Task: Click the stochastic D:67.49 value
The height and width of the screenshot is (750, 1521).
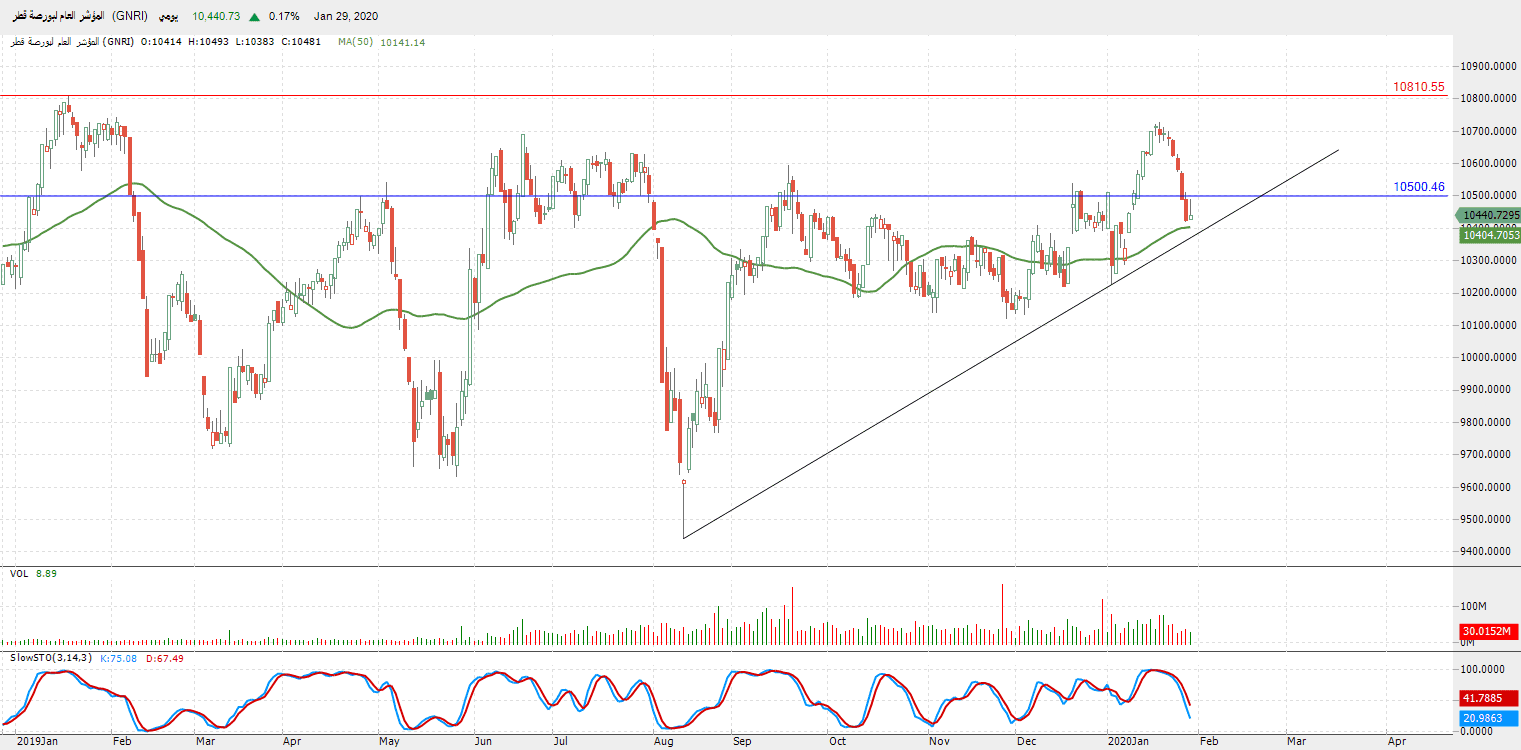Action: tap(165, 658)
